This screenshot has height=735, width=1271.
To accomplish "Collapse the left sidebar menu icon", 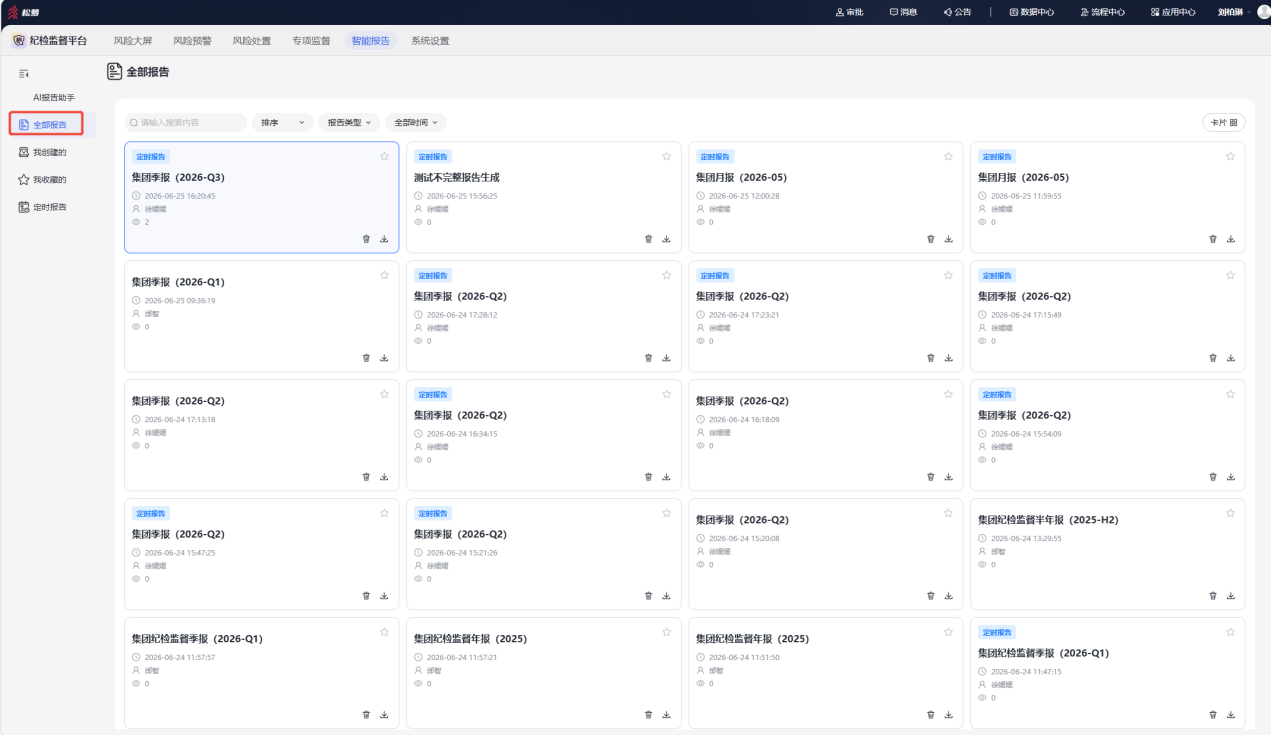I will coord(24,74).
